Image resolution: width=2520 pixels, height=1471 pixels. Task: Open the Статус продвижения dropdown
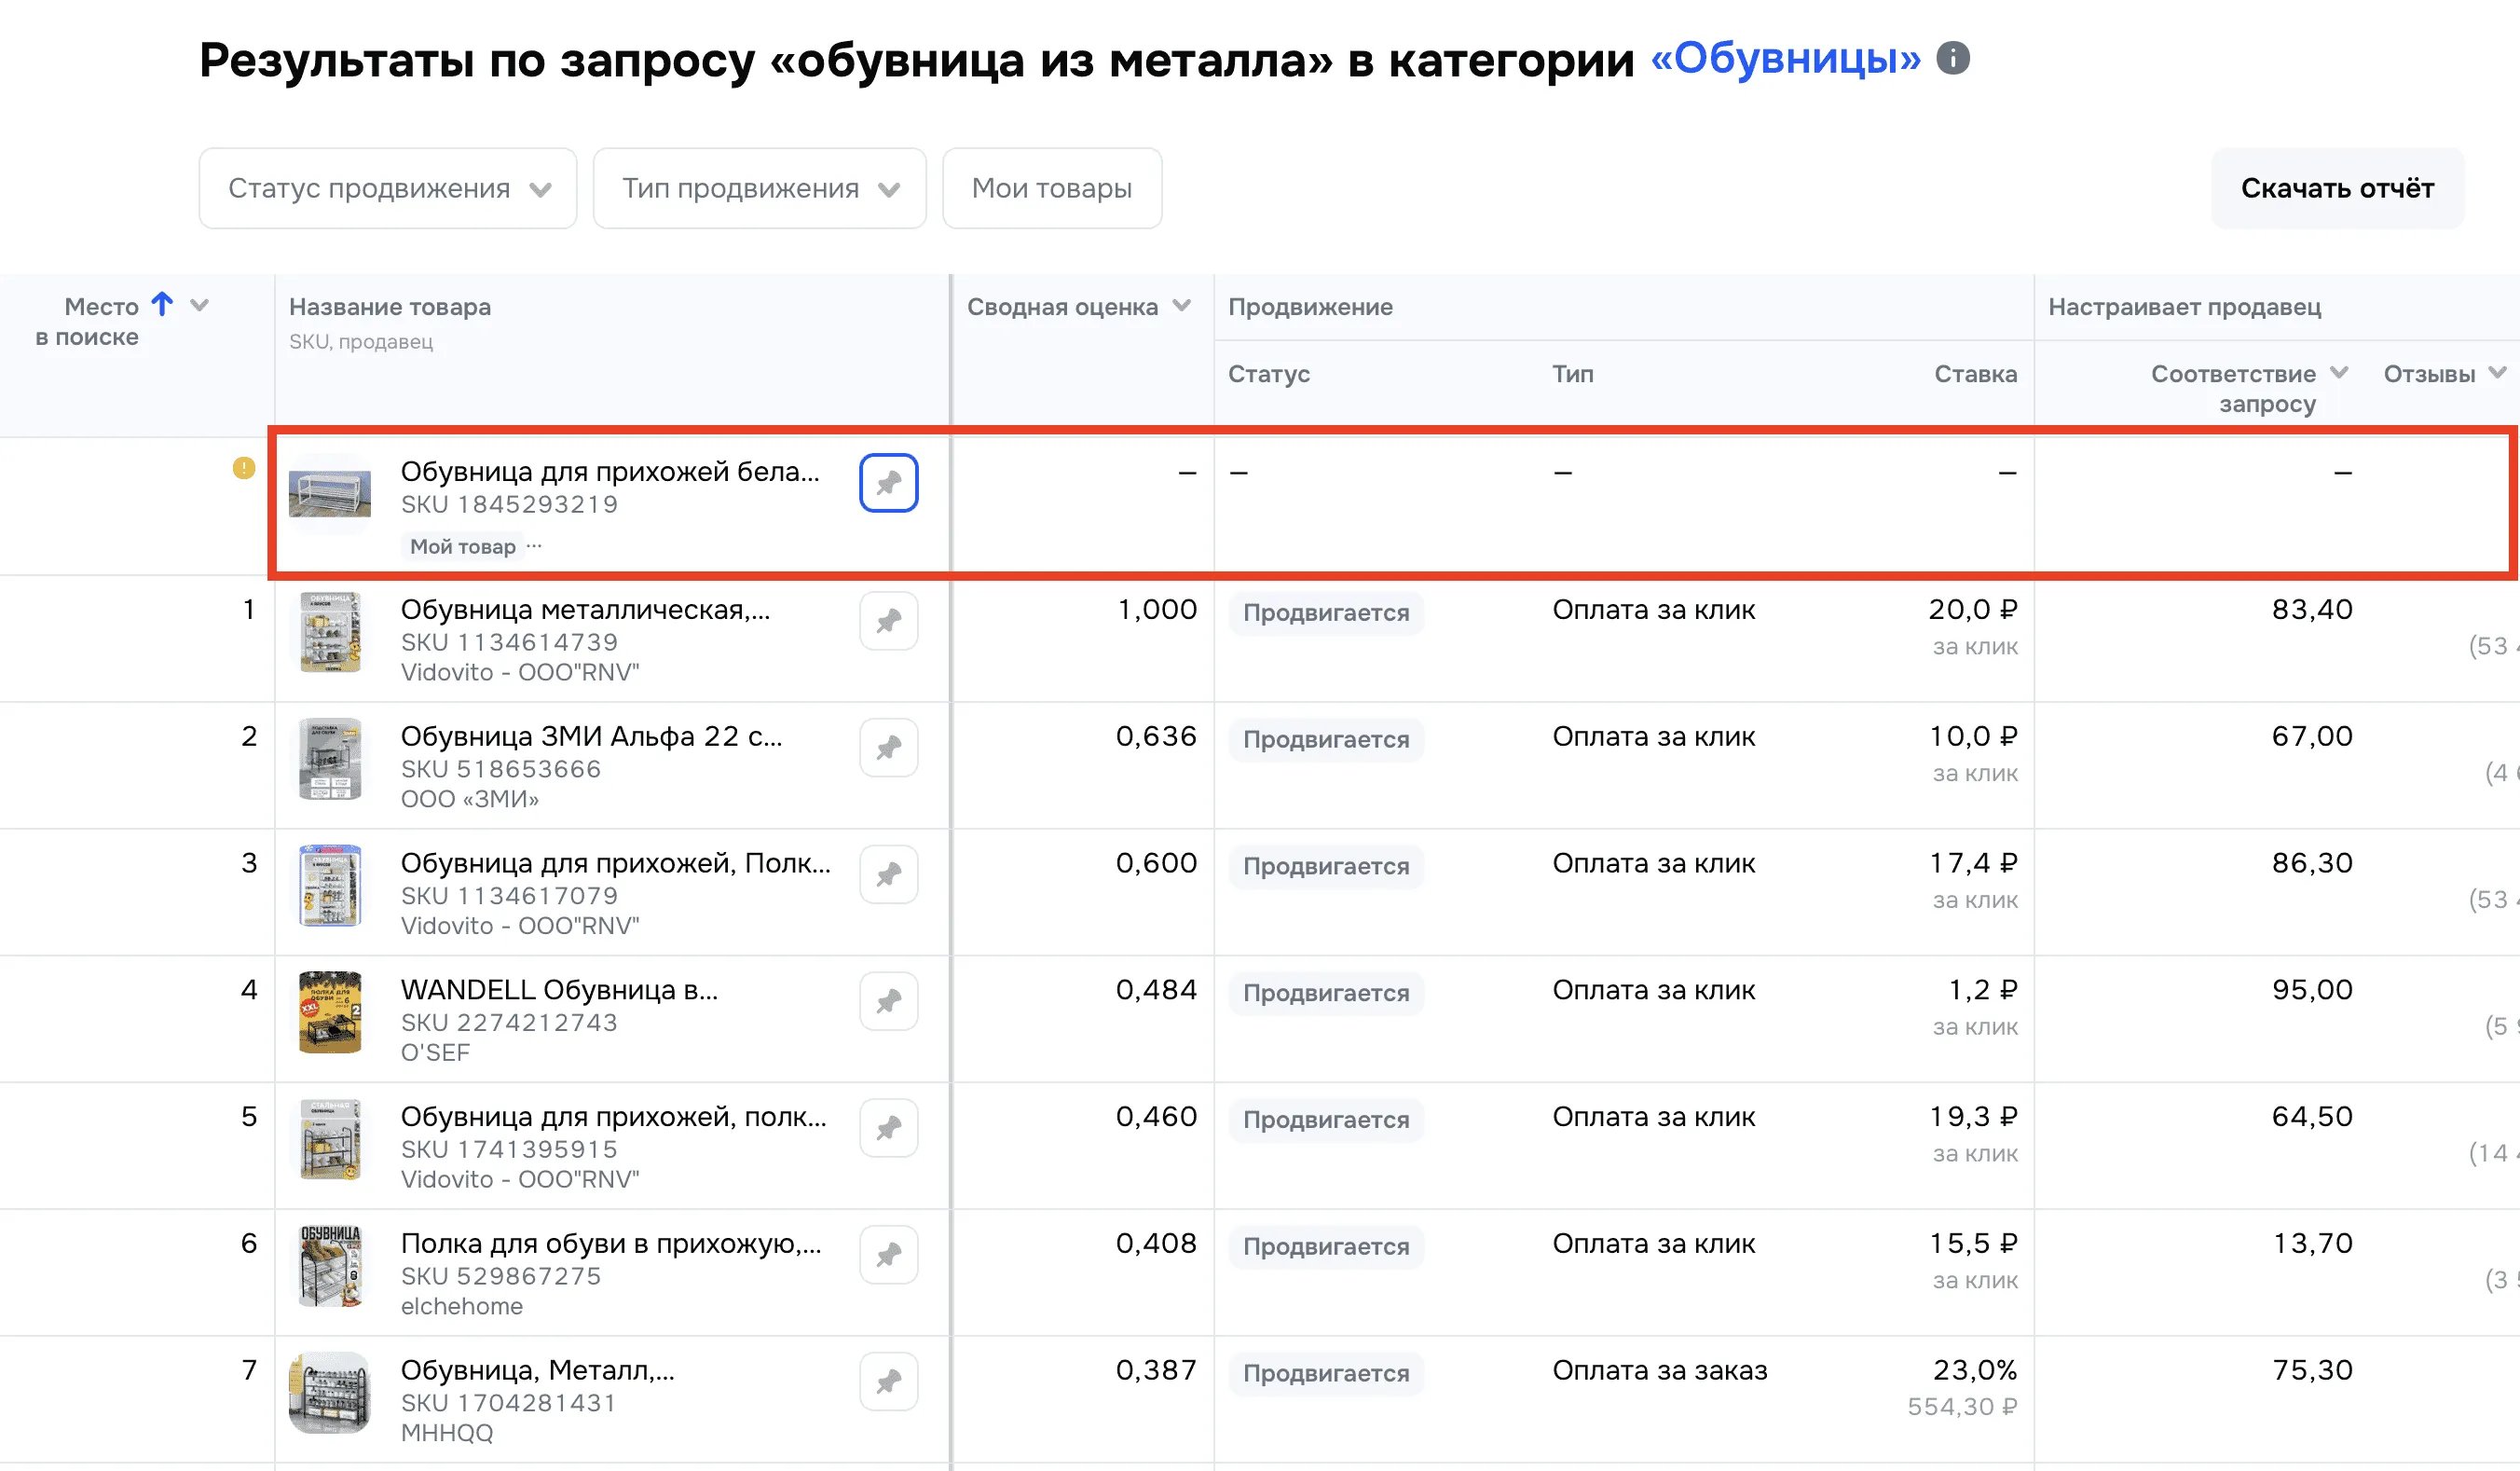tap(388, 188)
